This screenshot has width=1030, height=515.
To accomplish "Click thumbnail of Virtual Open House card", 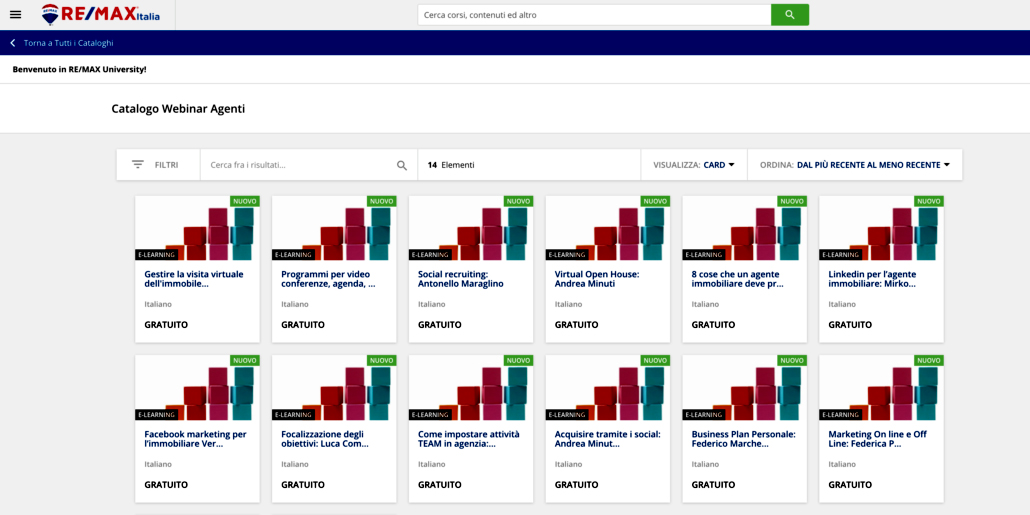I will [608, 229].
